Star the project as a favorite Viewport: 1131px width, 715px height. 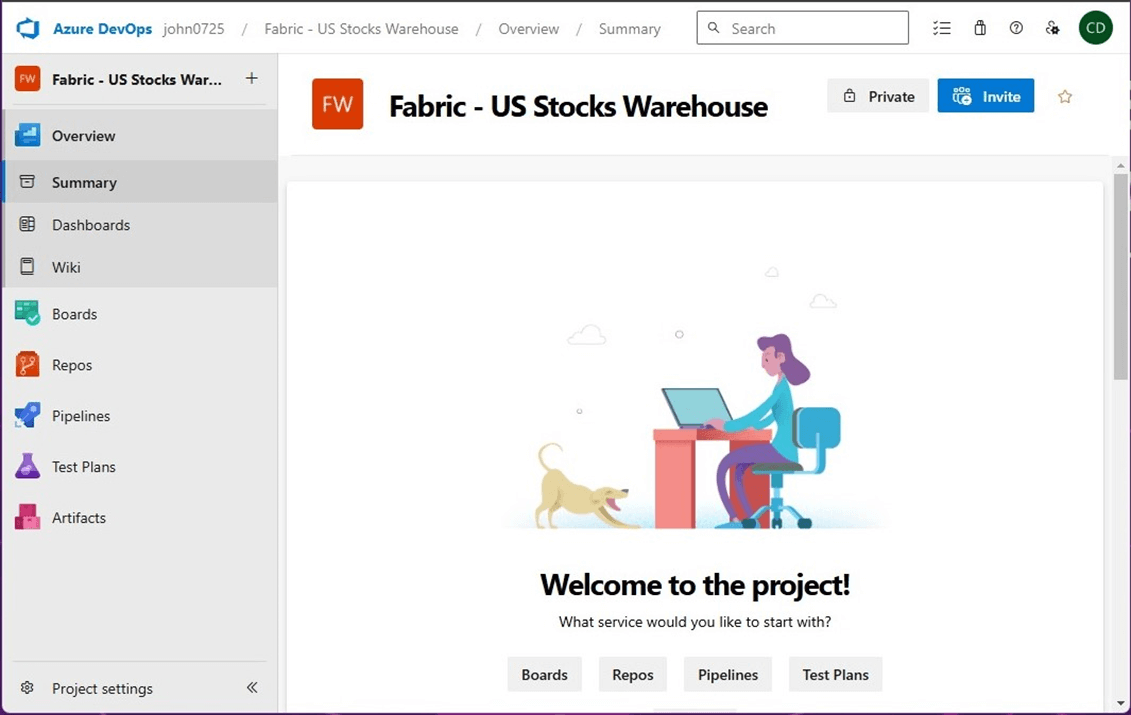(x=1065, y=97)
